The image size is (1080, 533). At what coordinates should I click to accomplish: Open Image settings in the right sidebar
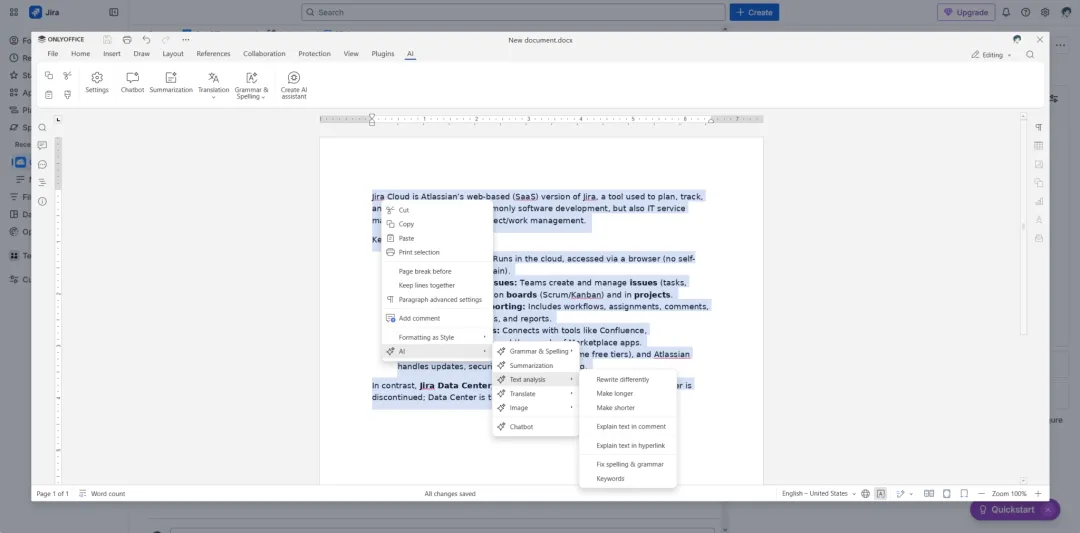[x=1039, y=164]
